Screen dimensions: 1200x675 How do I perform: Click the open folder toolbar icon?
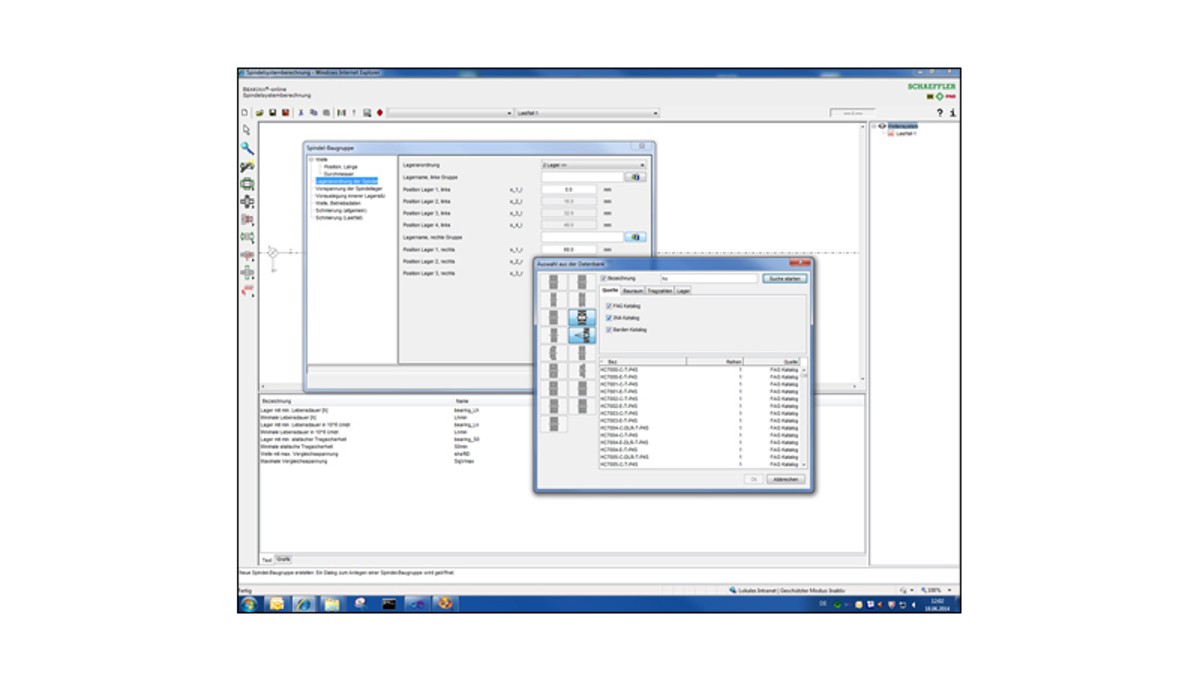pyautogui.click(x=259, y=113)
